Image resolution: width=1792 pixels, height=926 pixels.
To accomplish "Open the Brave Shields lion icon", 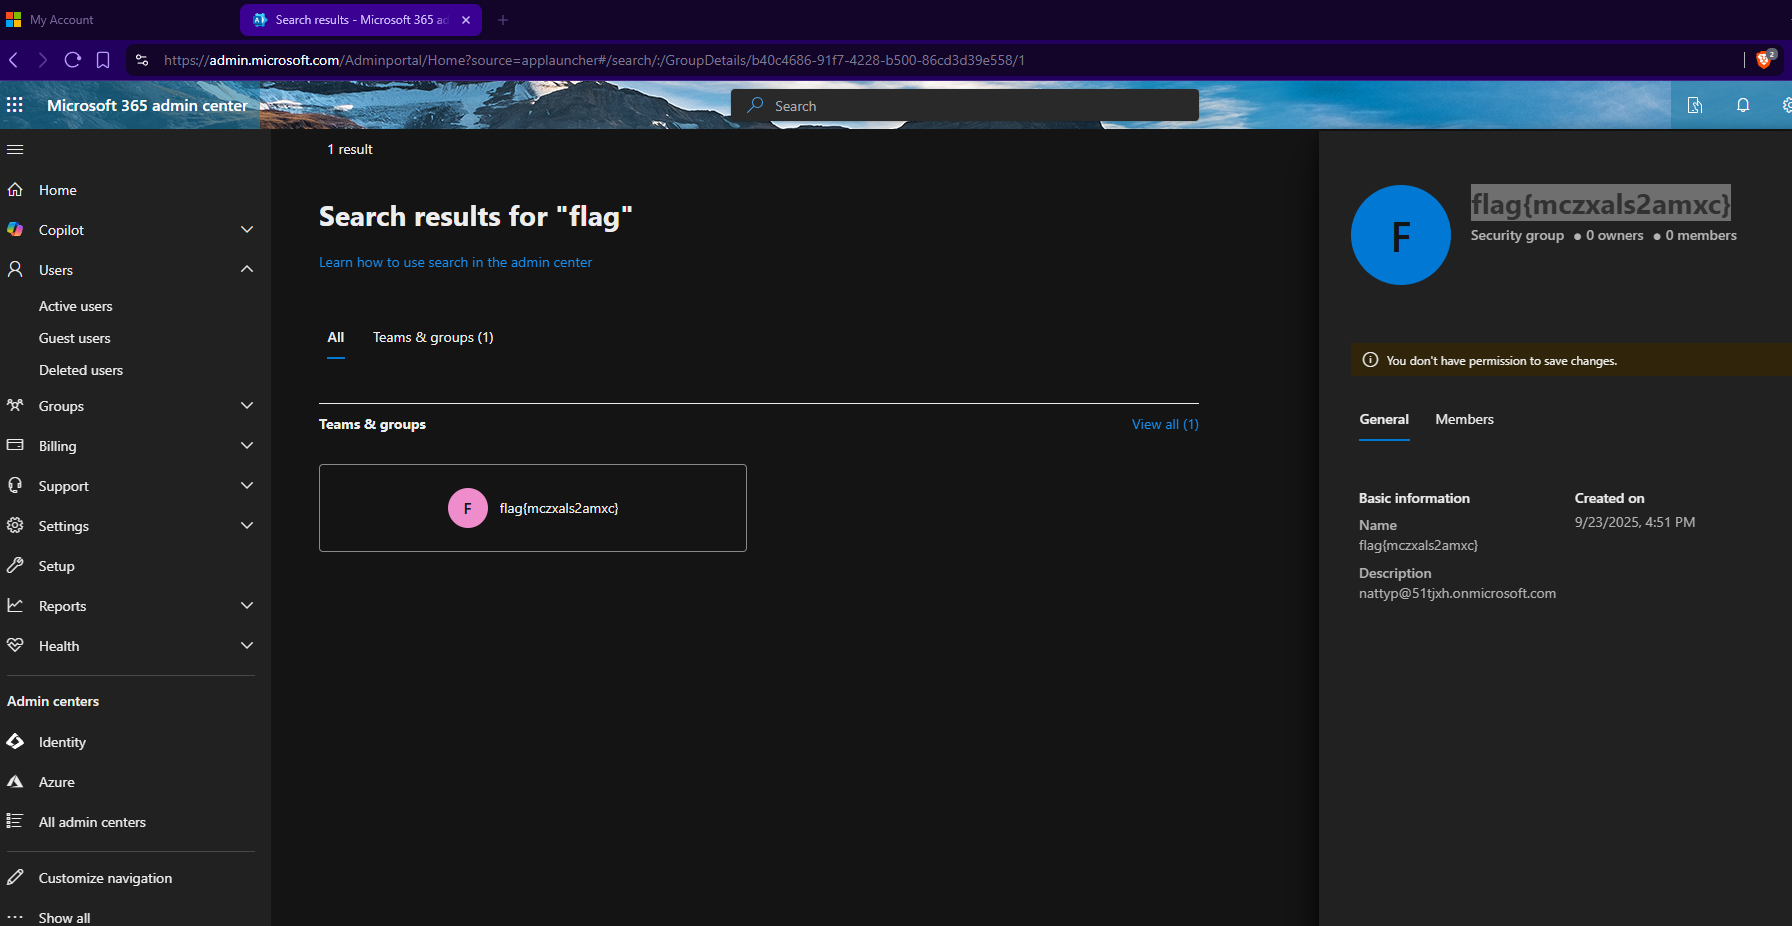I will coord(1764,60).
